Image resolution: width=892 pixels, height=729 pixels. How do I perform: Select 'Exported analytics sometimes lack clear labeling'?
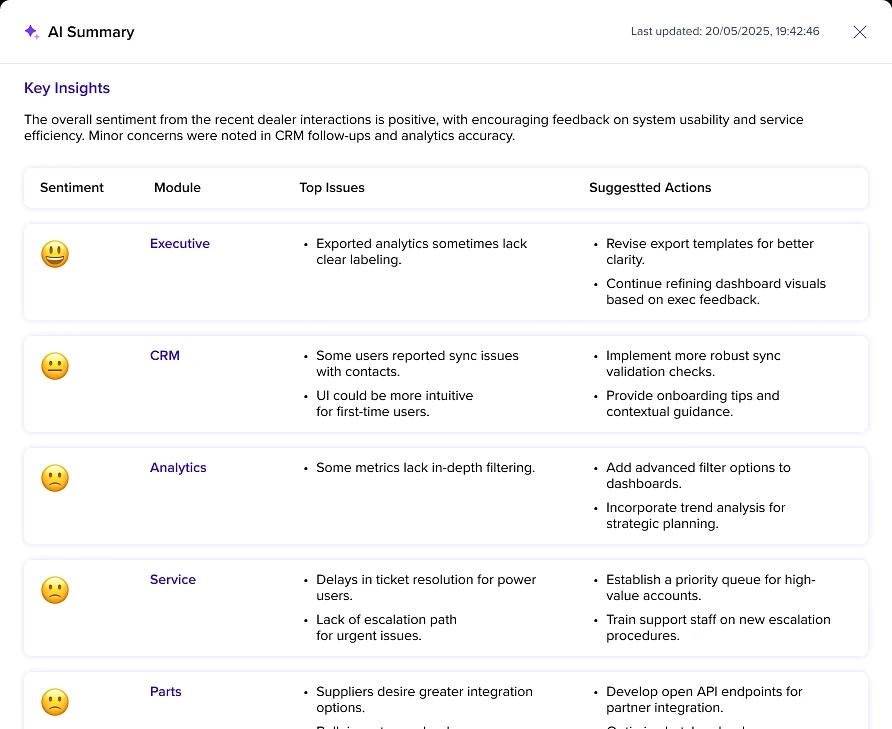[x=422, y=252]
